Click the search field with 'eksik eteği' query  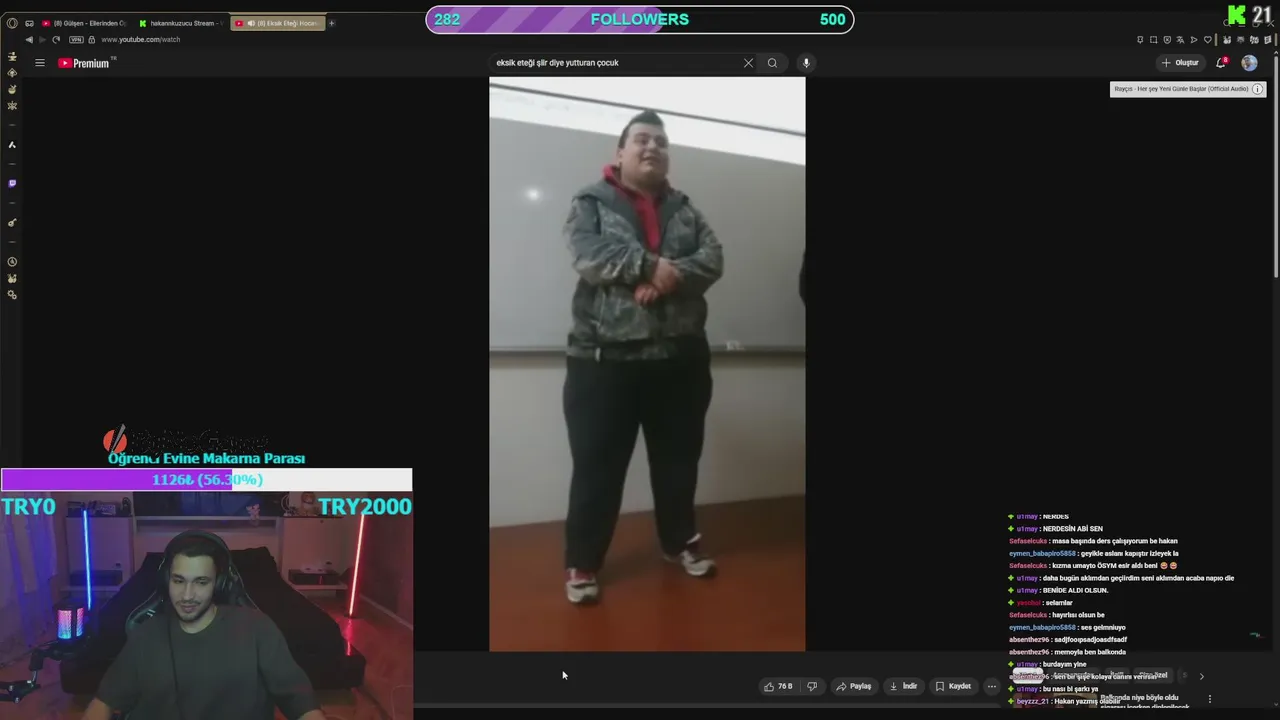click(x=615, y=63)
